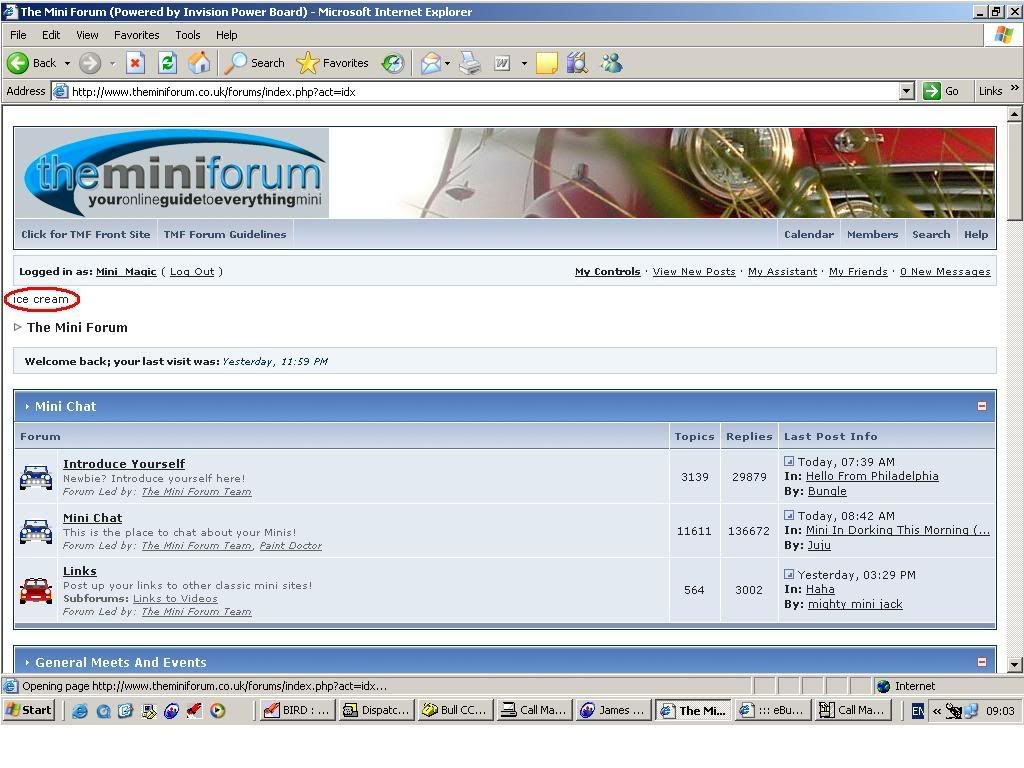The image size is (1024, 768).
Task: Switch to the Dispatc... taskbar window
Action: [x=377, y=711]
